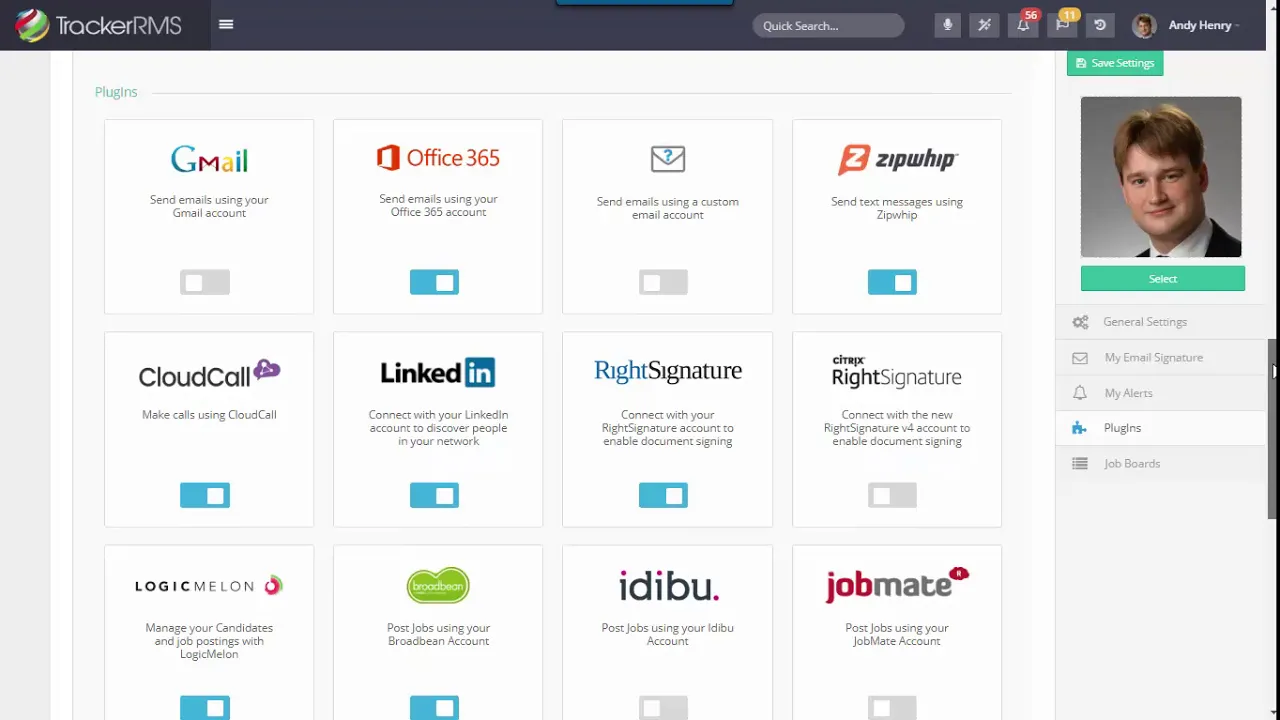This screenshot has height=720, width=1280.
Task: Open the hamburger navigation menu
Action: 226,25
